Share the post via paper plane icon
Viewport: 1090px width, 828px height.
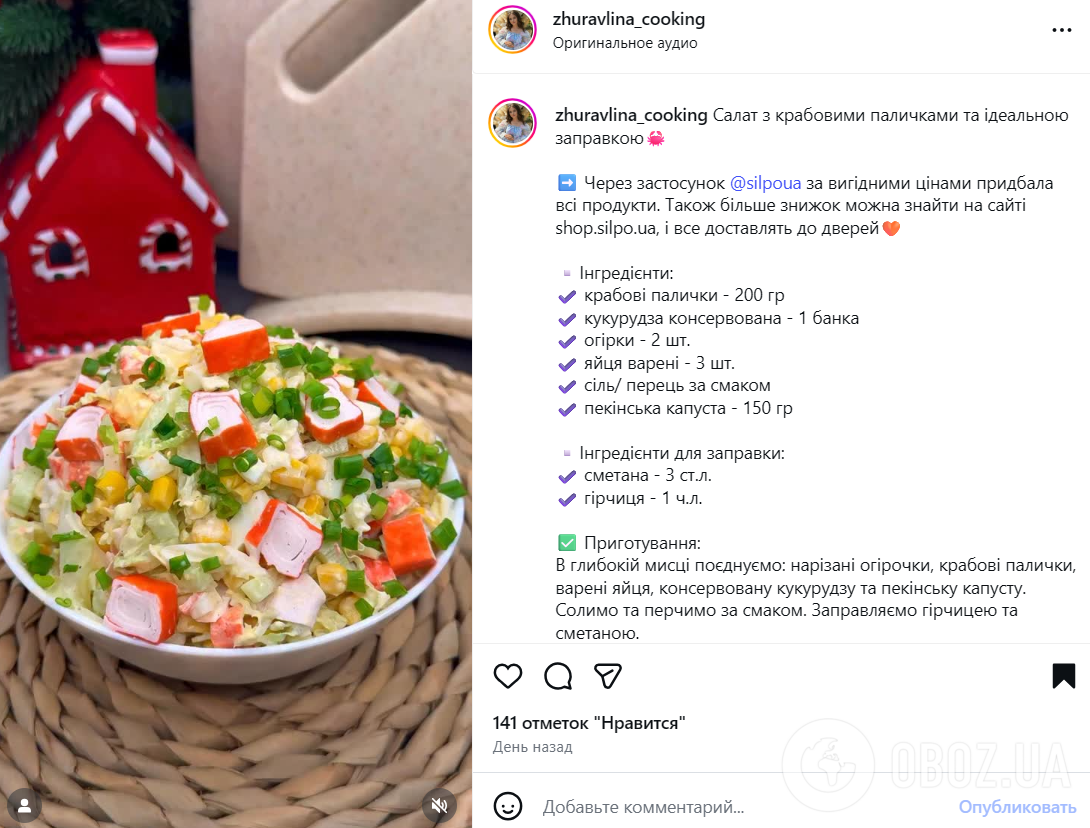[608, 676]
